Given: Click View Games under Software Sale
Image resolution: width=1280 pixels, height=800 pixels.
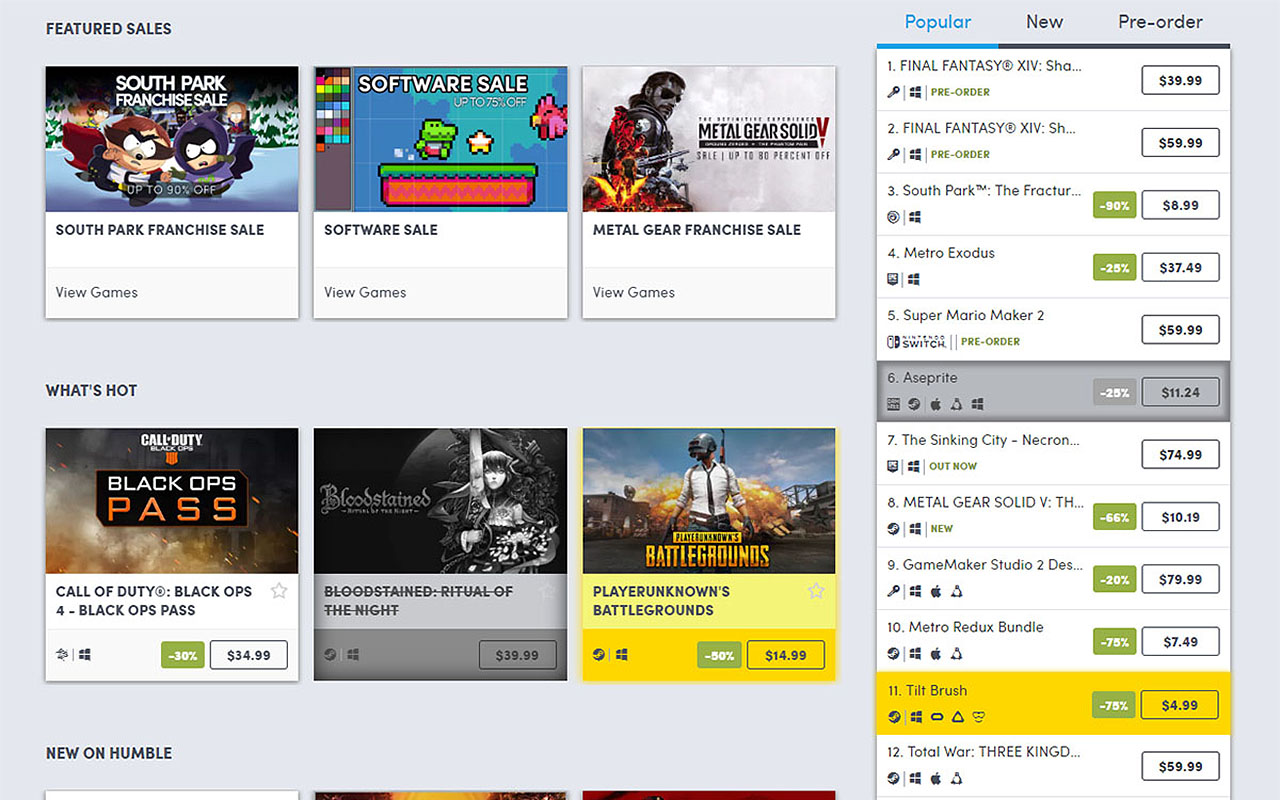Looking at the screenshot, I should point(365,292).
